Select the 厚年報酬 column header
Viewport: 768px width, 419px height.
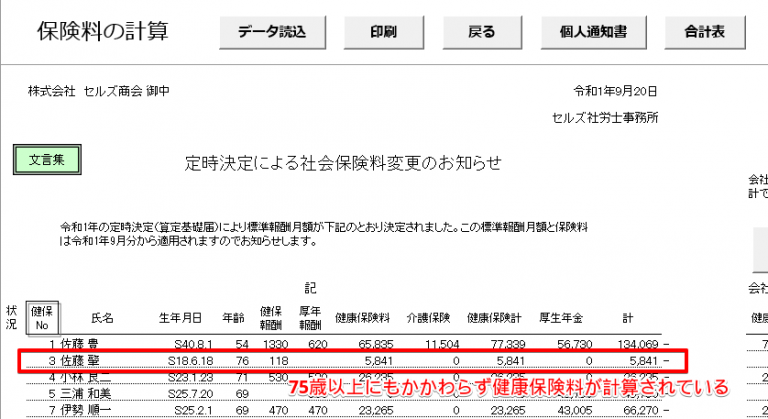click(x=310, y=318)
